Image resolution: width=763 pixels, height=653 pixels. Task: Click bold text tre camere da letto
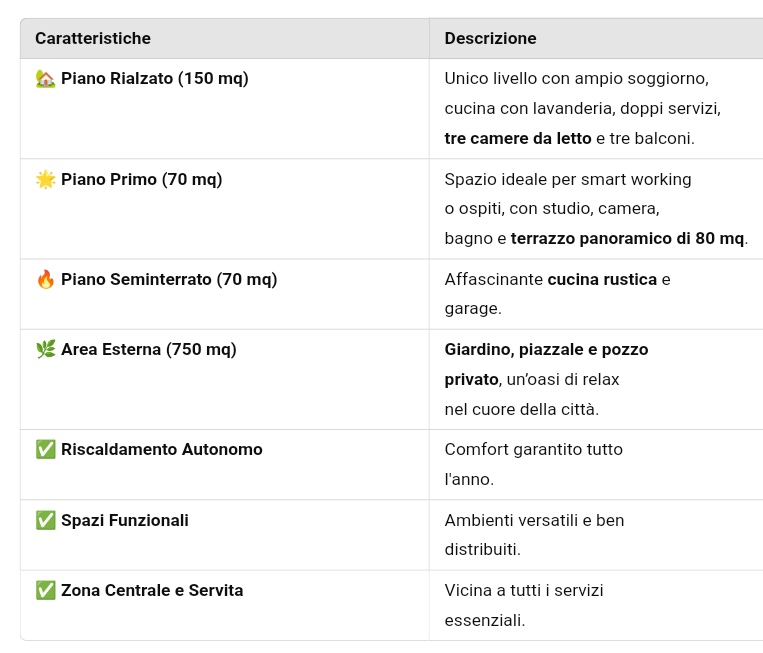[x=518, y=139]
